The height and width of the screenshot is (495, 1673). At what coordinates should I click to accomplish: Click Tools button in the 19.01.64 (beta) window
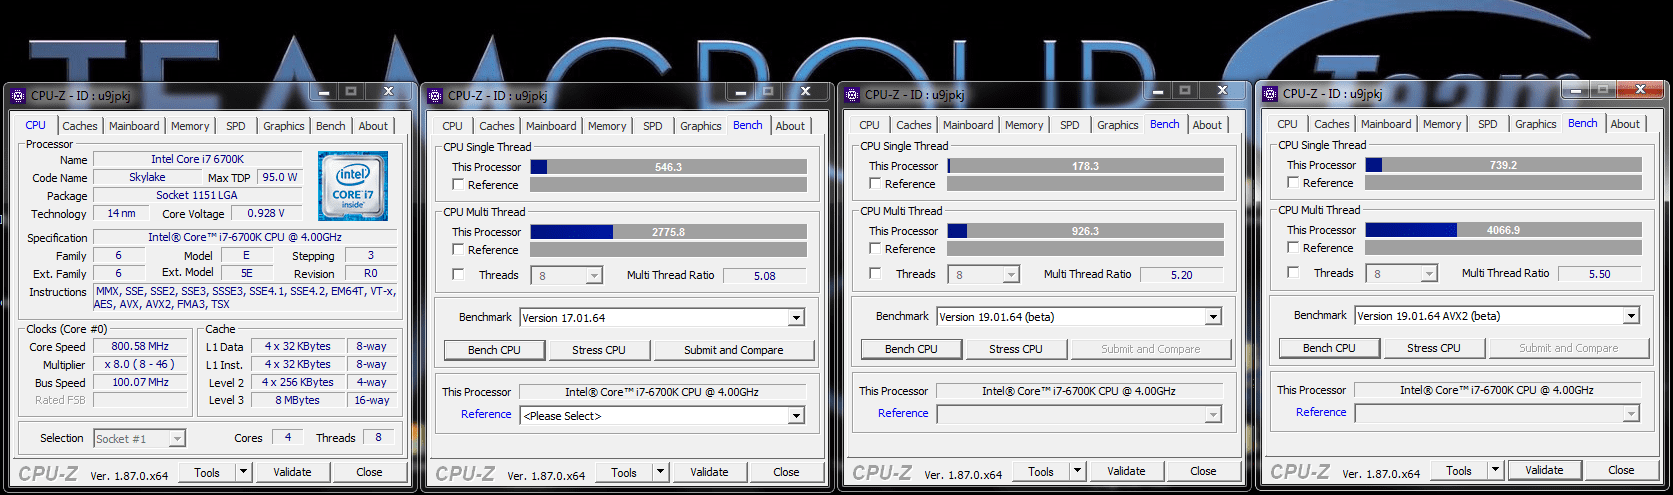coord(1041,471)
